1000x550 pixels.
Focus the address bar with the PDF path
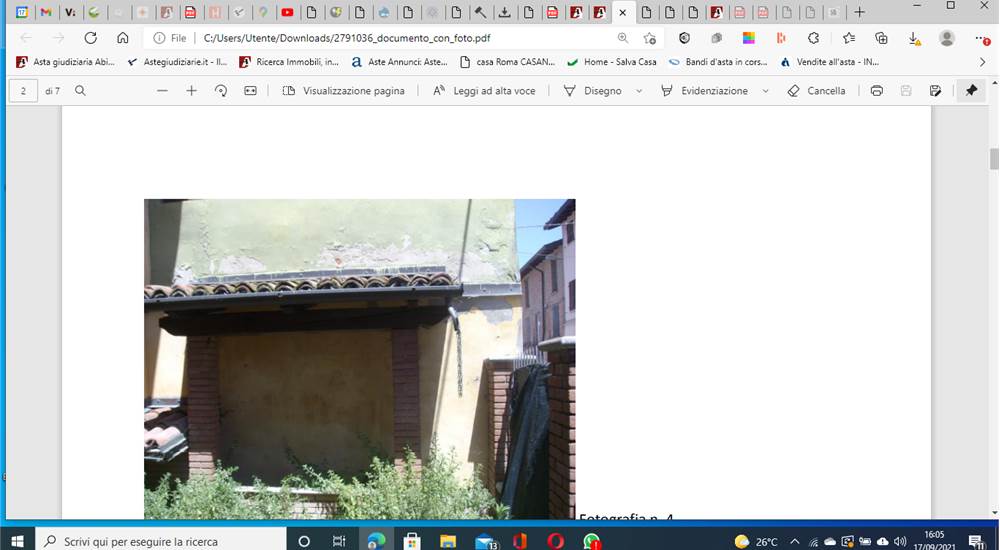tap(347, 38)
